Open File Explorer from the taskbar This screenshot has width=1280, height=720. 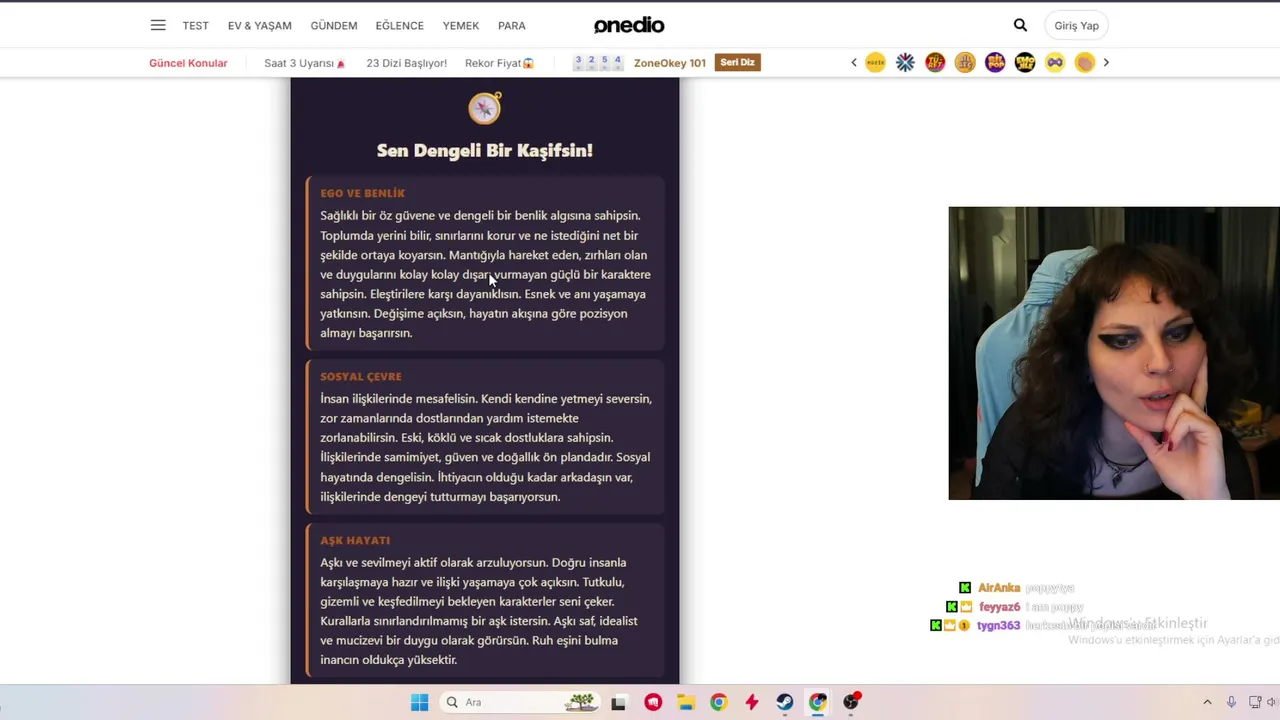[x=686, y=703]
